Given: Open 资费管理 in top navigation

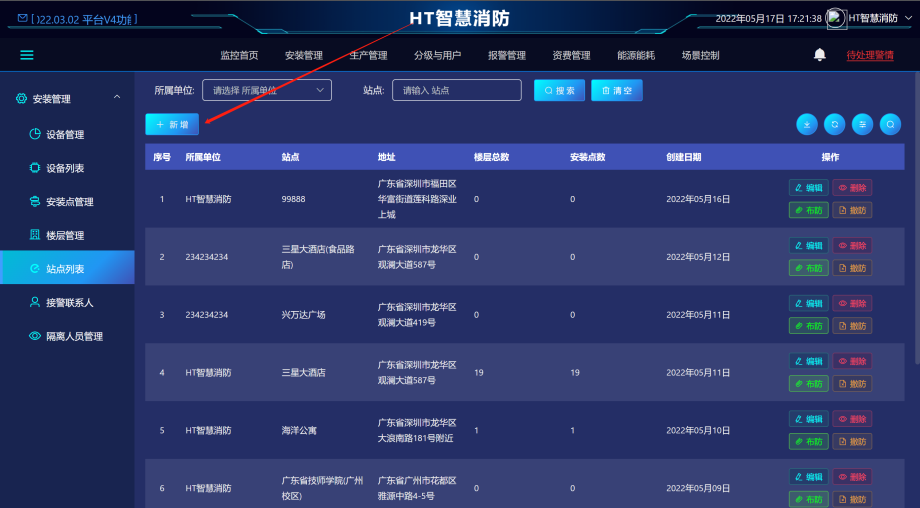Looking at the screenshot, I should tap(571, 55).
